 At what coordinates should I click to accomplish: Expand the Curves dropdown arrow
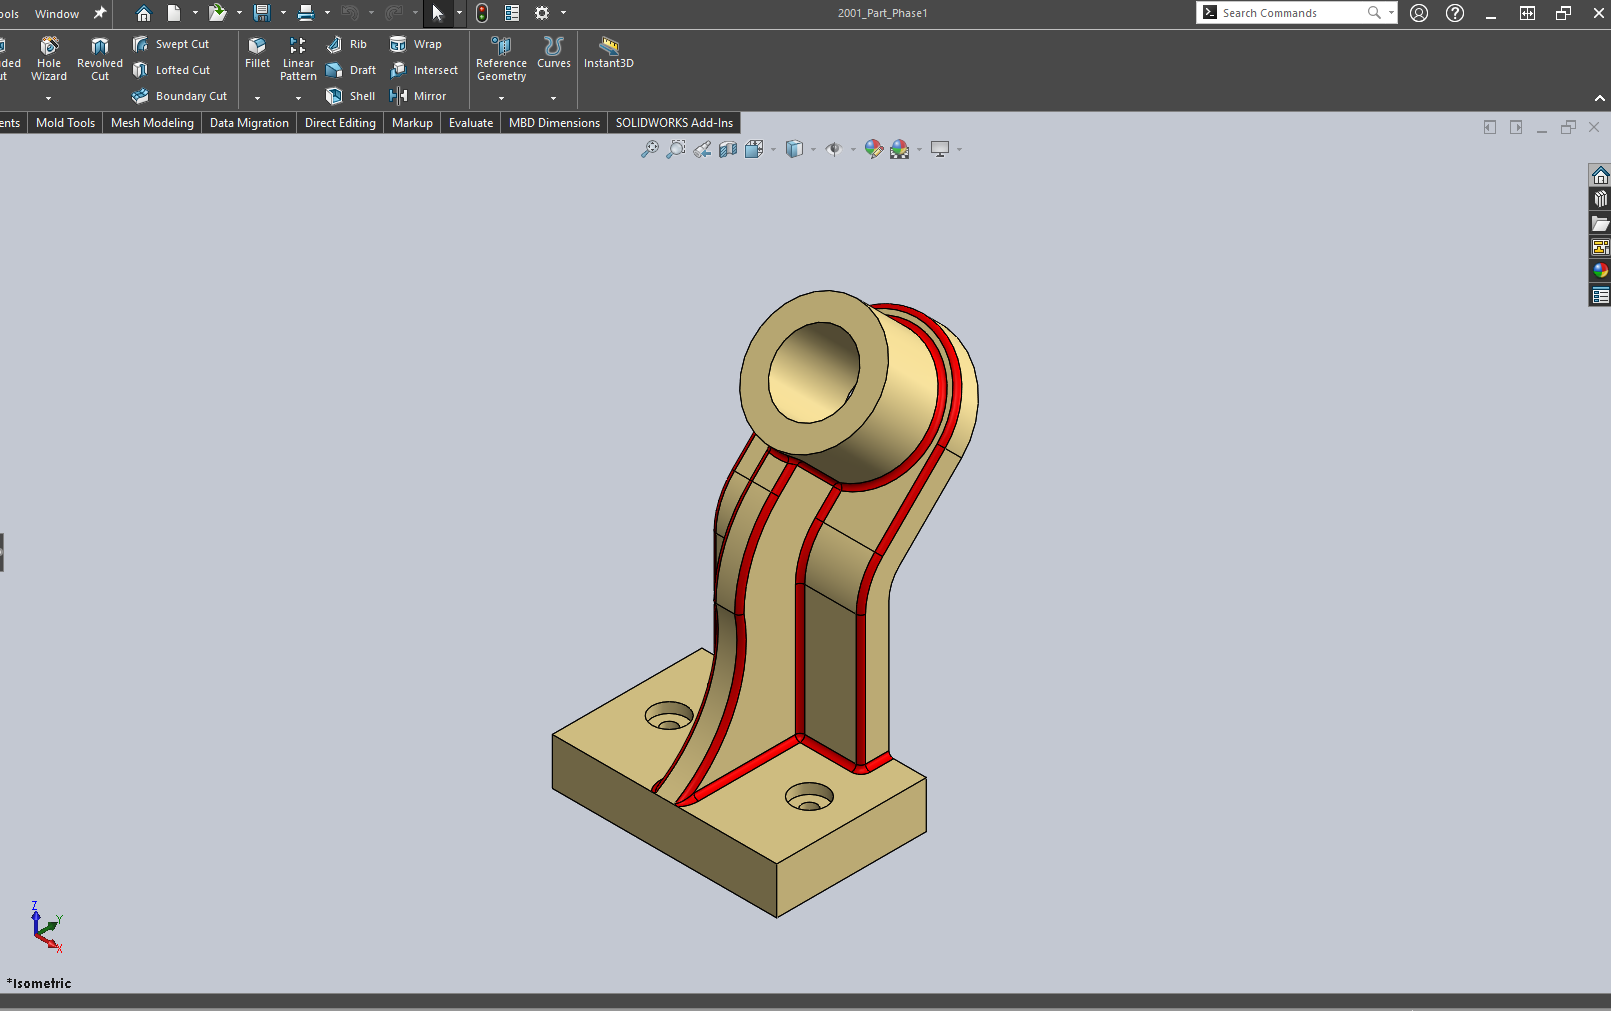(553, 98)
